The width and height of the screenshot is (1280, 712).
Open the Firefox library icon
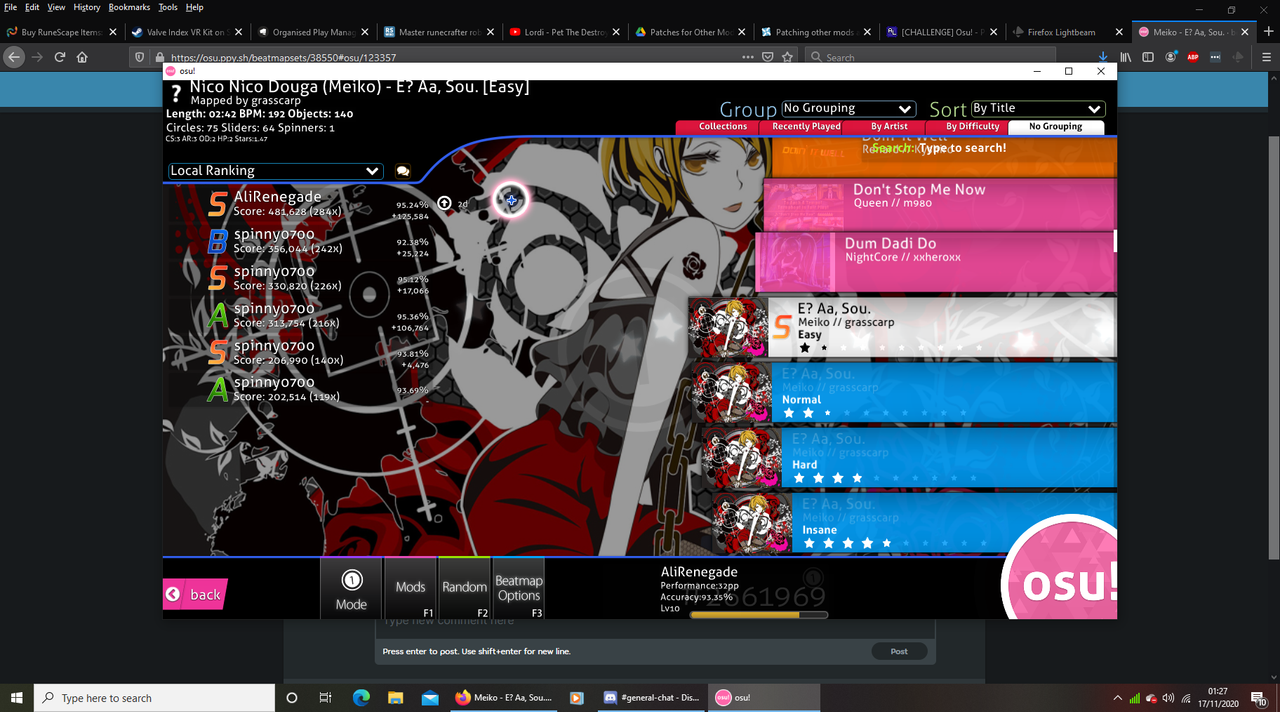1126,57
